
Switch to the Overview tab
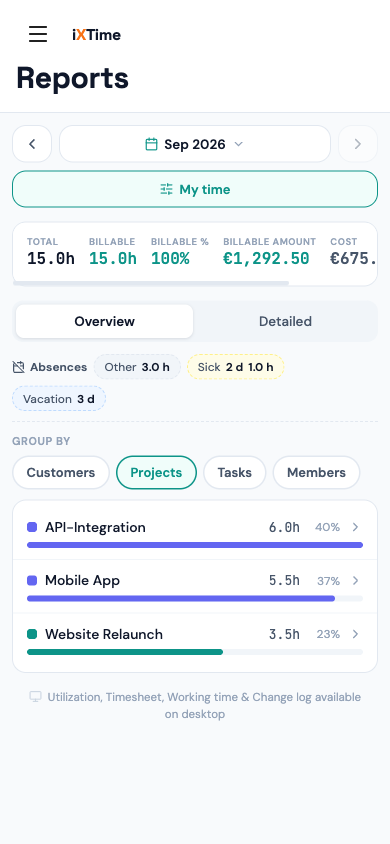pyautogui.click(x=104, y=321)
